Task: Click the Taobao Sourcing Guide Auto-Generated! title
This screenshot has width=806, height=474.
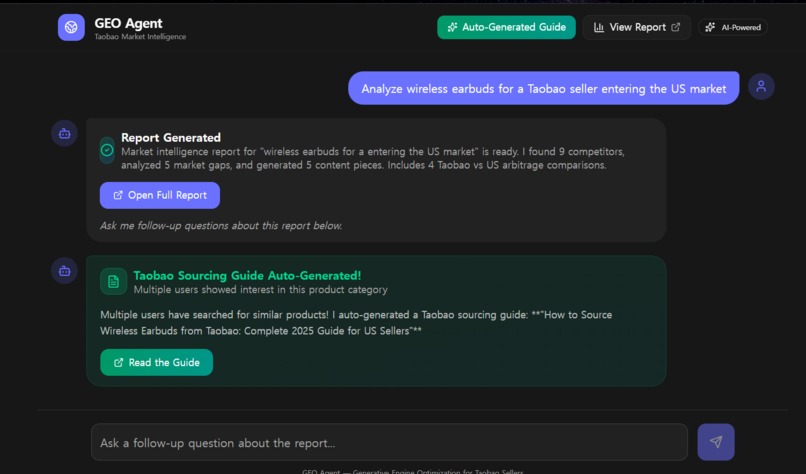Action: click(x=247, y=276)
